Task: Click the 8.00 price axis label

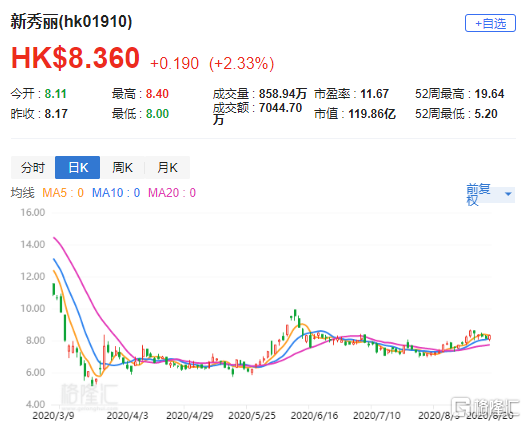Action: click(x=35, y=340)
